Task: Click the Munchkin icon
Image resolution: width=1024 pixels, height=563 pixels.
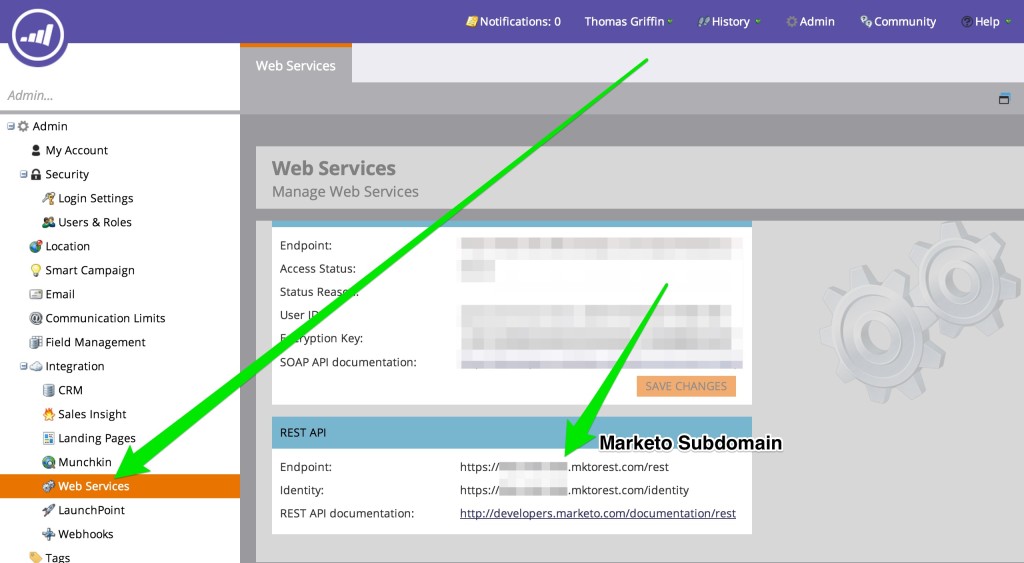Action: pyautogui.click(x=48, y=462)
